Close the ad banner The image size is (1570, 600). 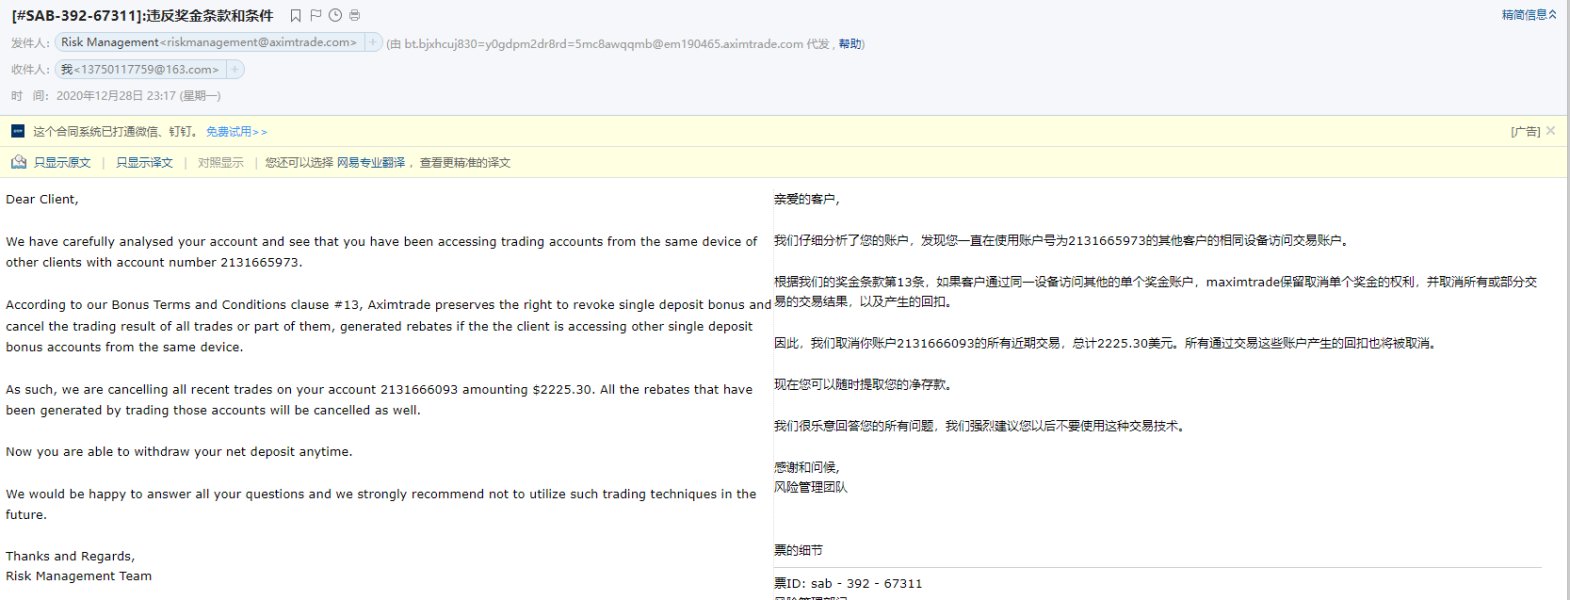coord(1551,131)
